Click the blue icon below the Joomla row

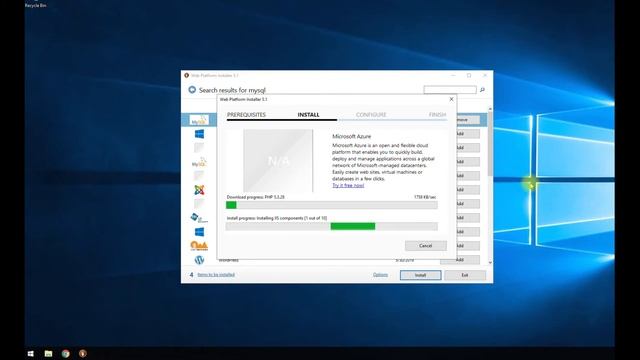coord(199,218)
